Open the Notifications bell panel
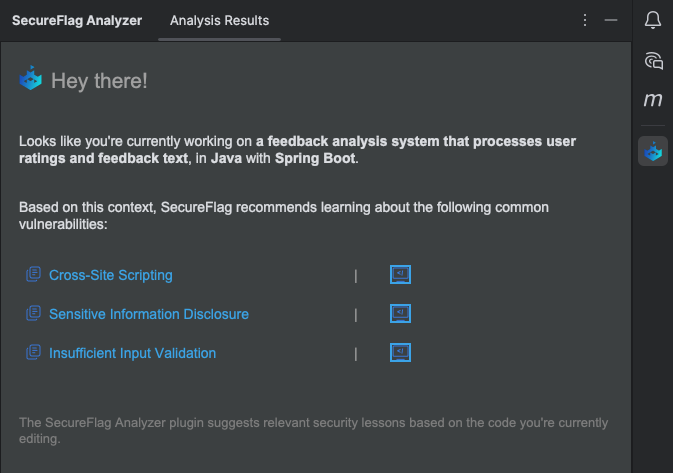The image size is (673, 473). pos(653,20)
